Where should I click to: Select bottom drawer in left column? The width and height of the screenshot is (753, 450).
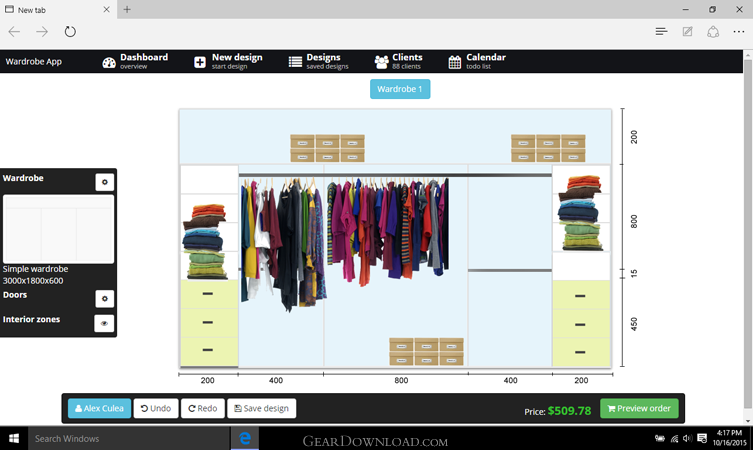click(209, 352)
